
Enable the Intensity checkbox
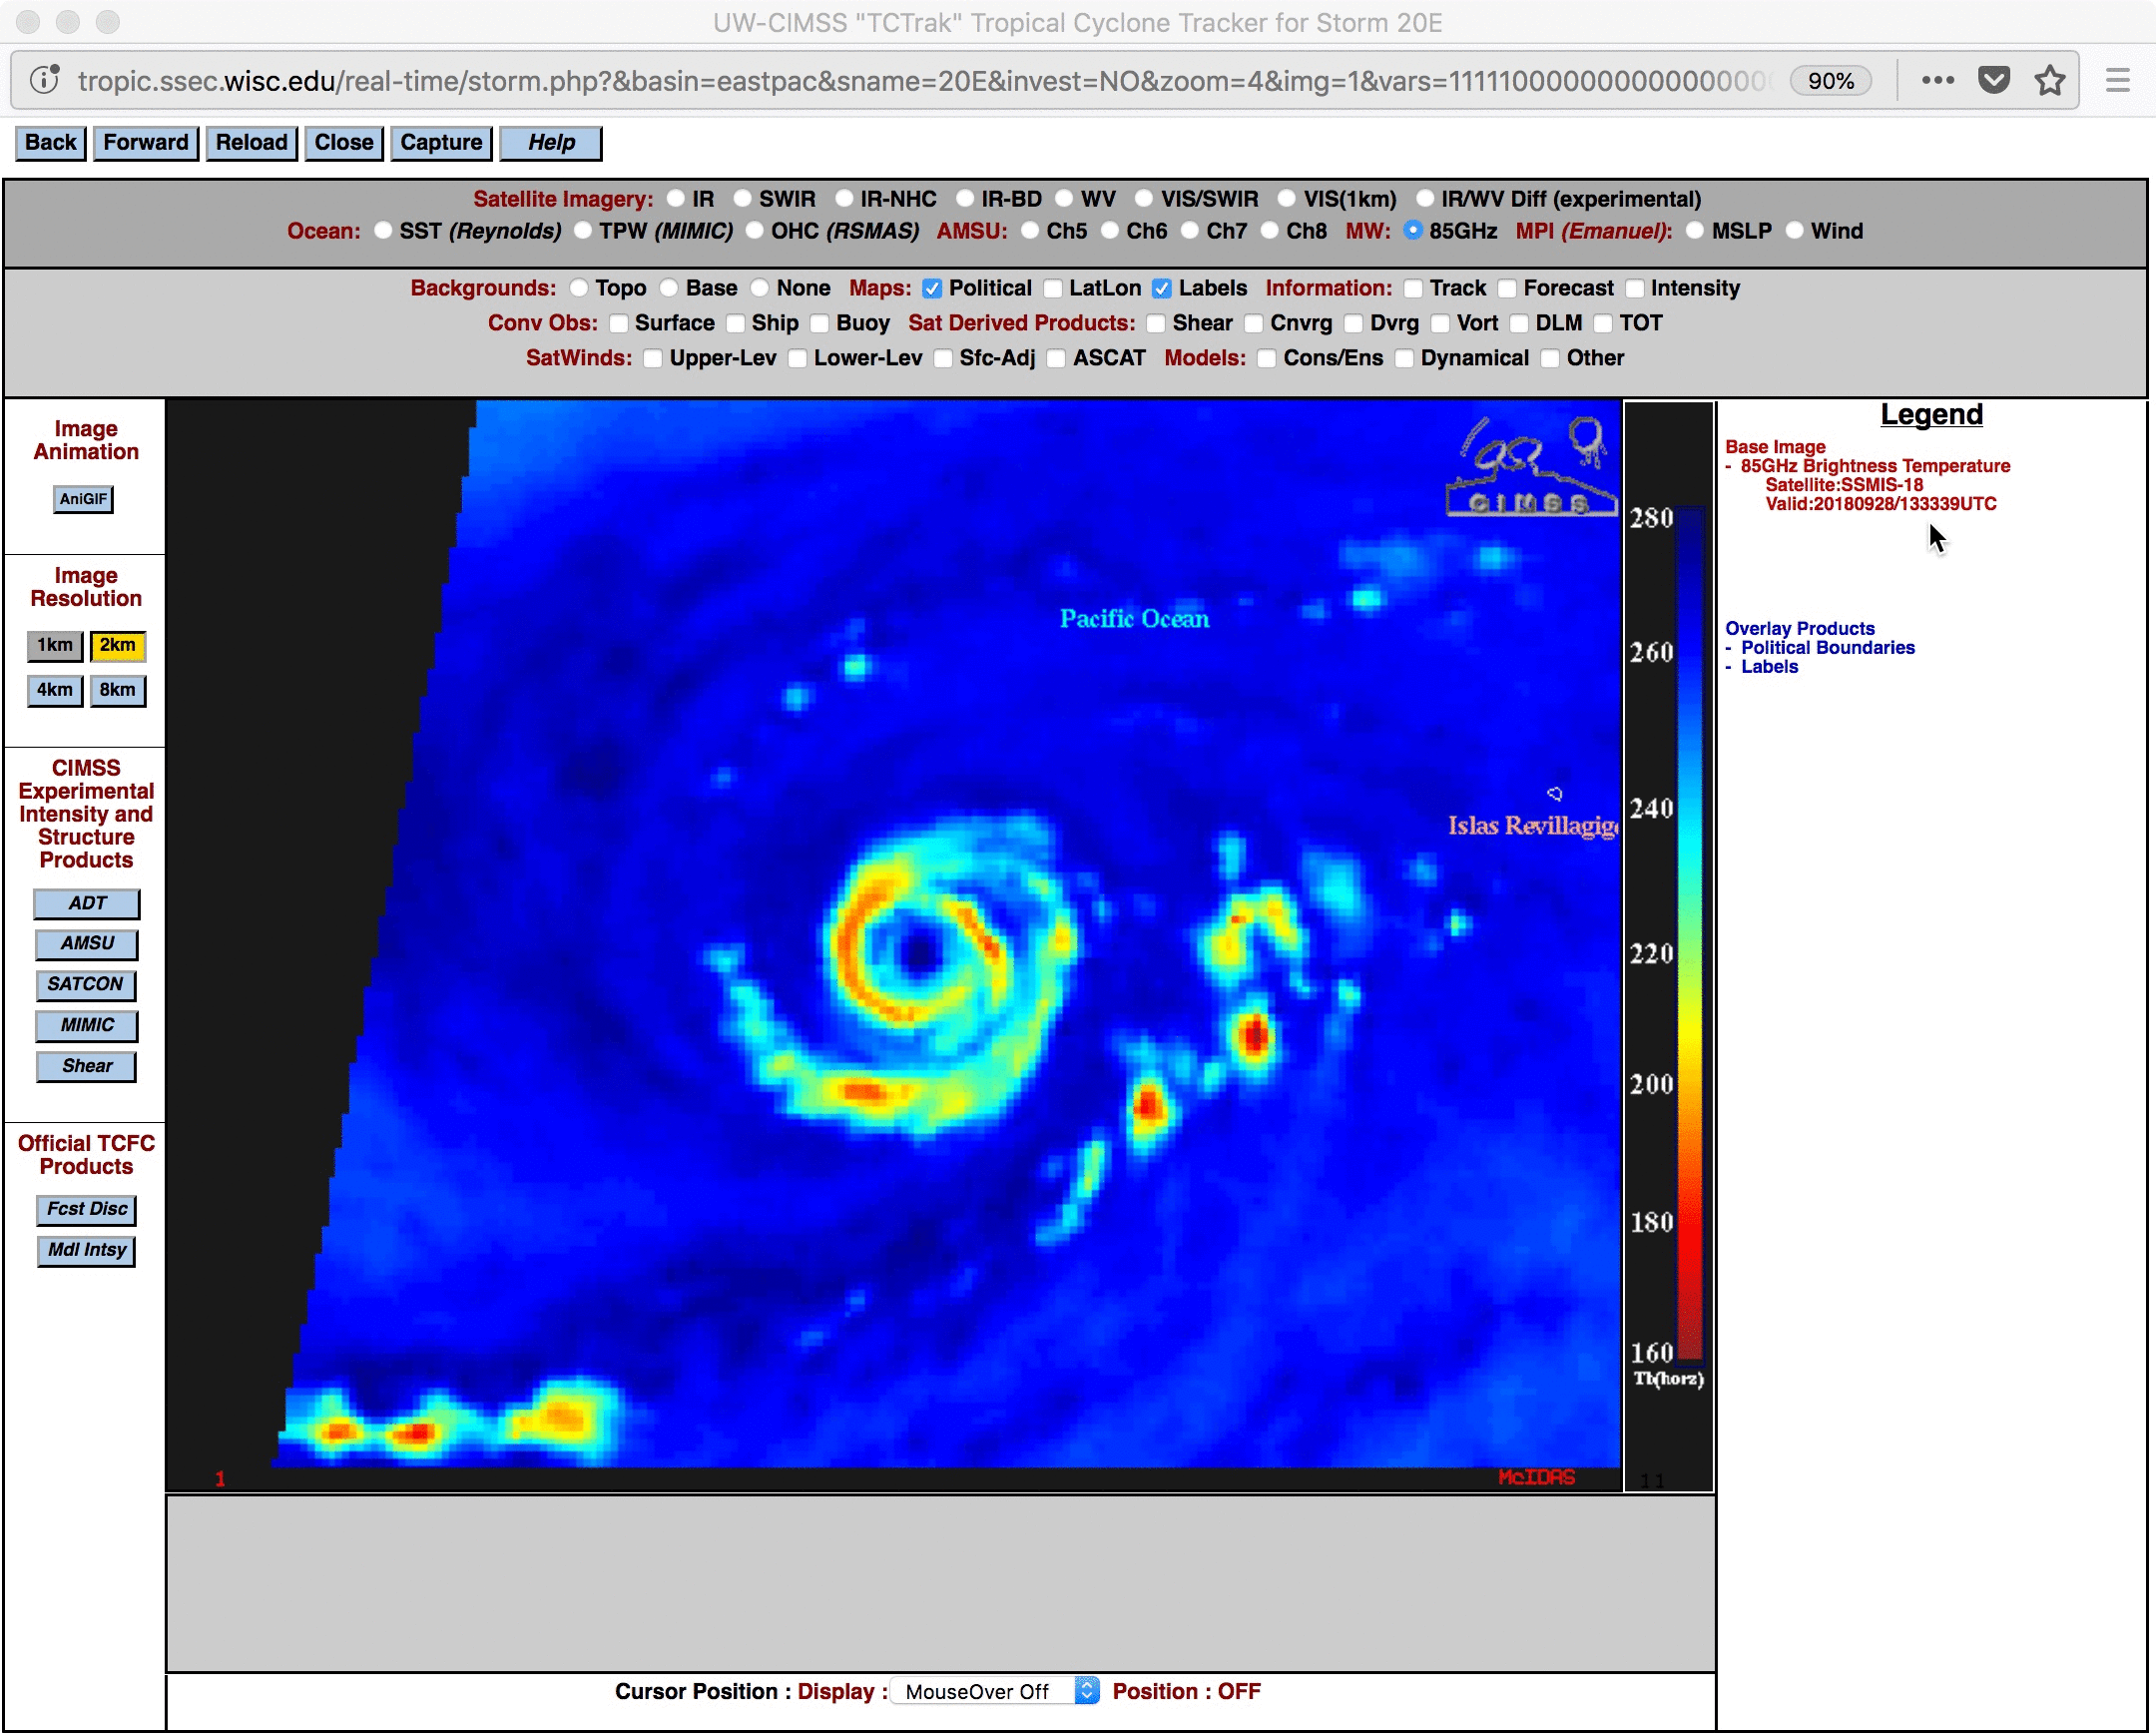tap(1635, 289)
